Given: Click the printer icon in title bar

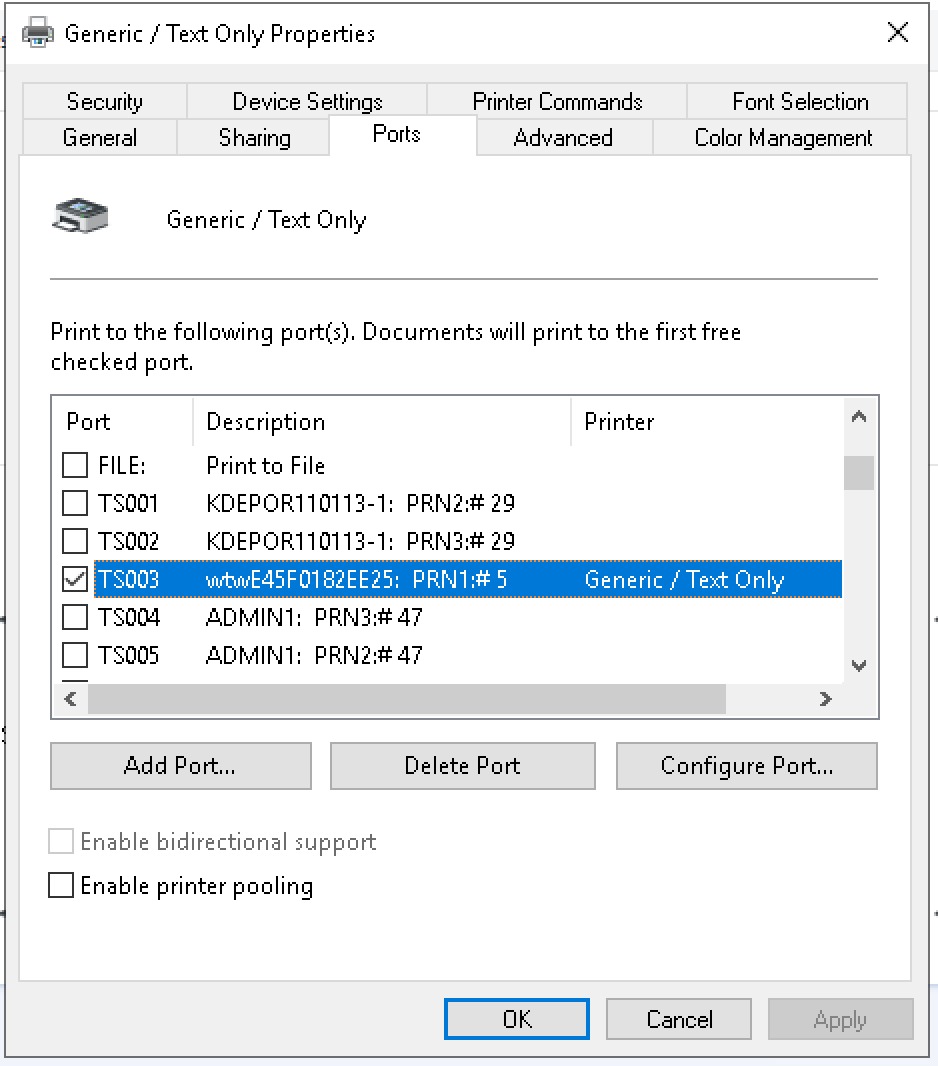Looking at the screenshot, I should (37, 34).
